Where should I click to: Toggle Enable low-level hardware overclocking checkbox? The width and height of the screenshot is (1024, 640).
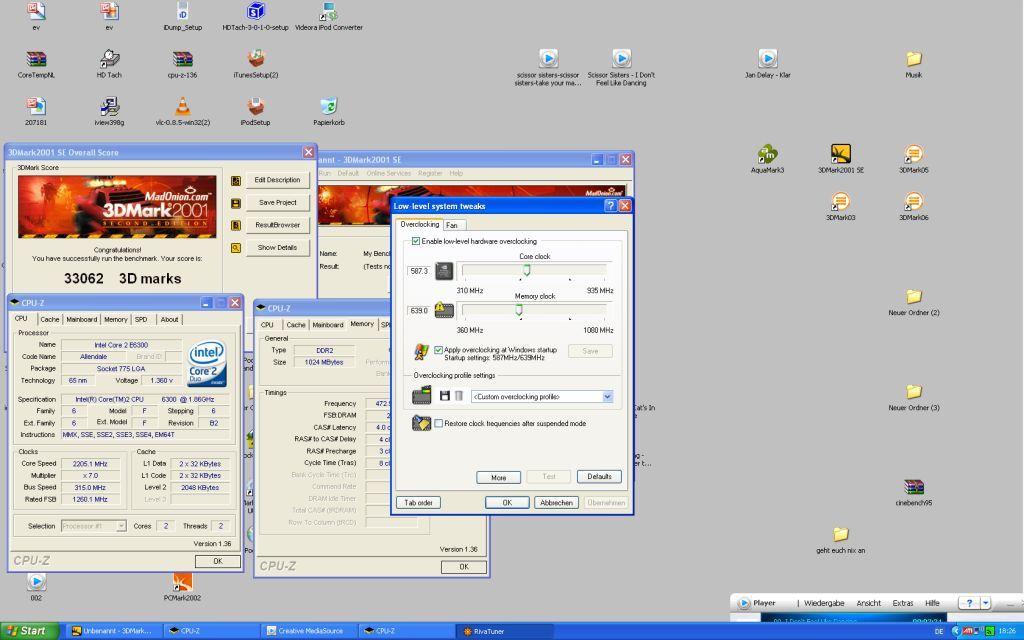416,241
